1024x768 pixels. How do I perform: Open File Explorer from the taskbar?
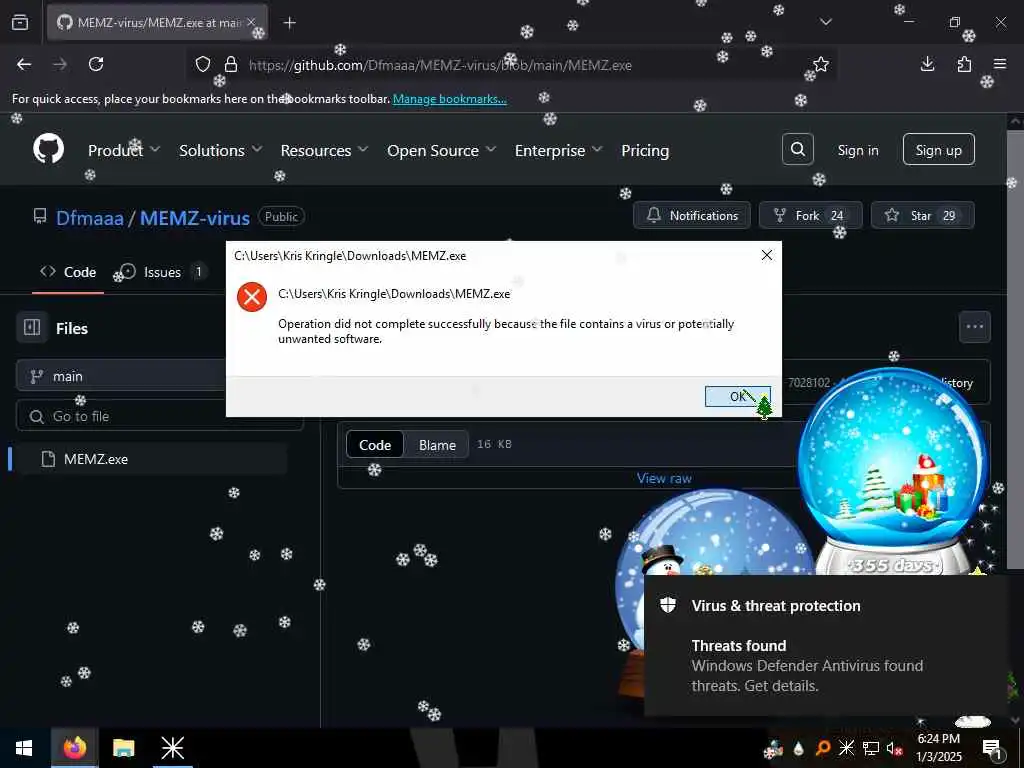pos(123,748)
